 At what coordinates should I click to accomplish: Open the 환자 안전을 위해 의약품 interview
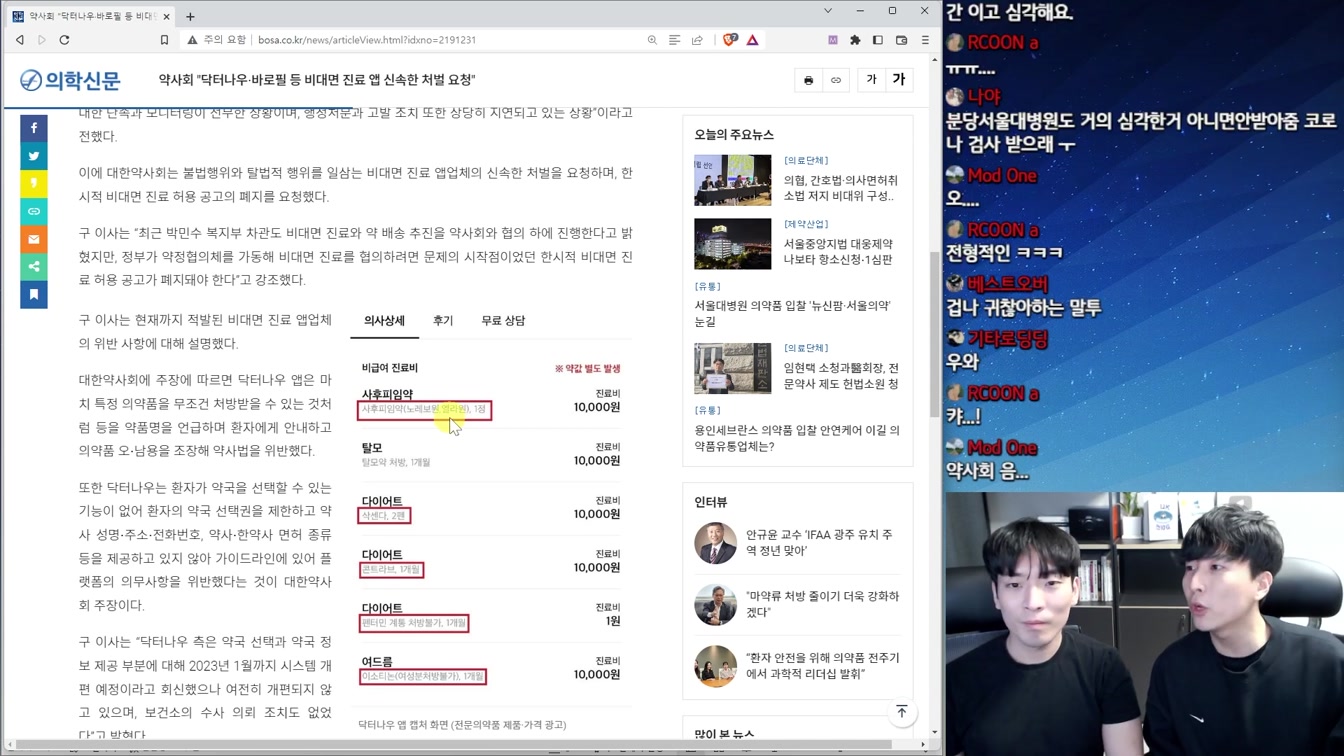[x=822, y=666]
